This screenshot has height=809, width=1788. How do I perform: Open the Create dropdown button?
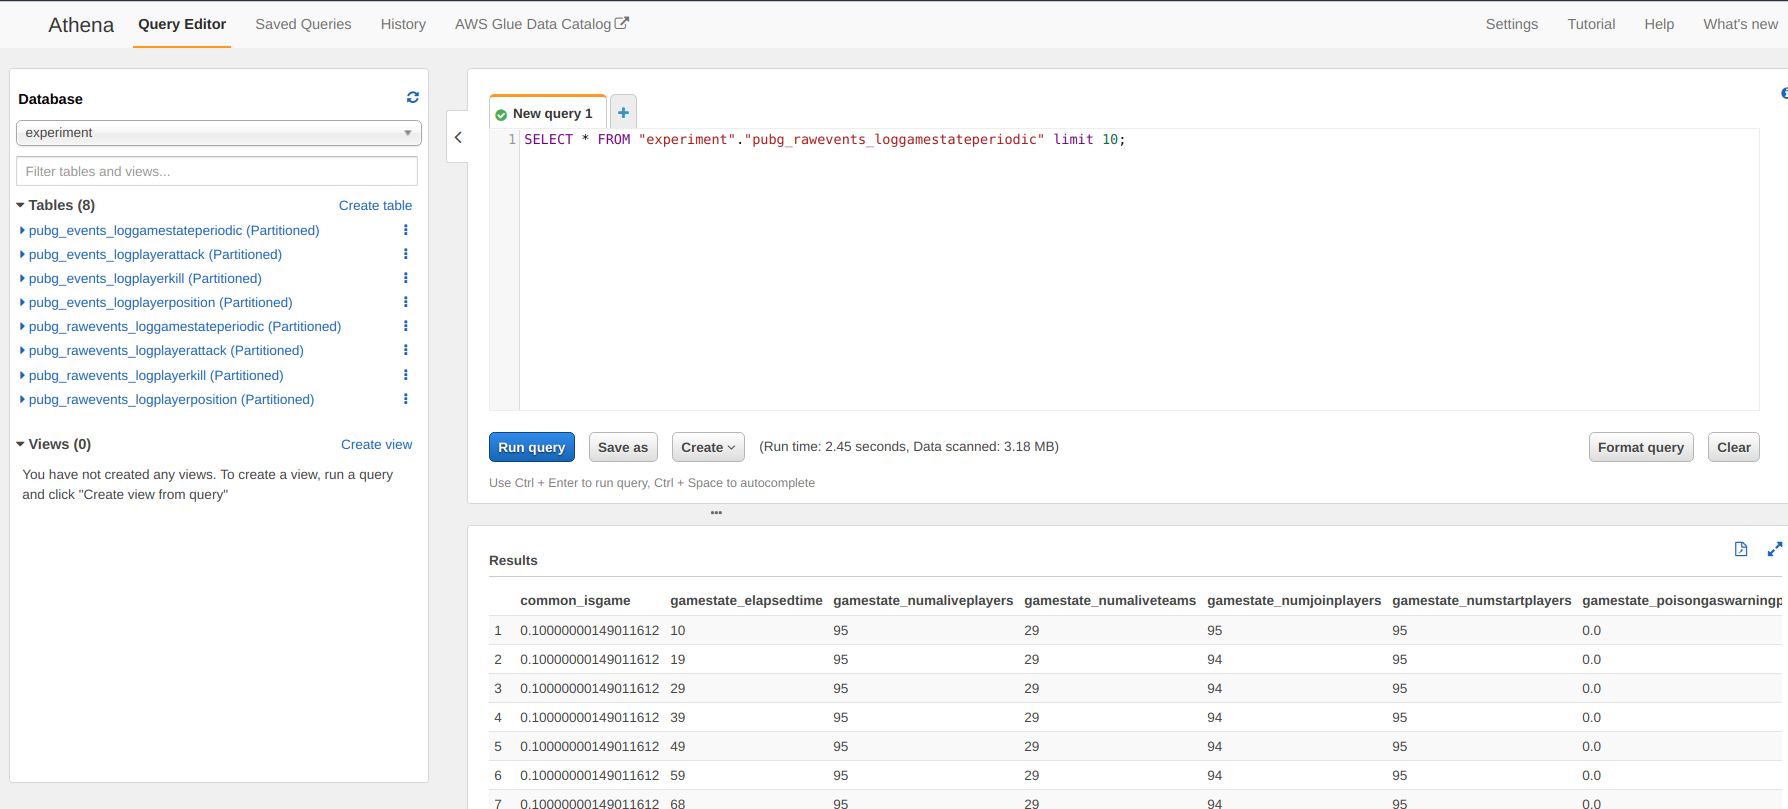pos(708,447)
